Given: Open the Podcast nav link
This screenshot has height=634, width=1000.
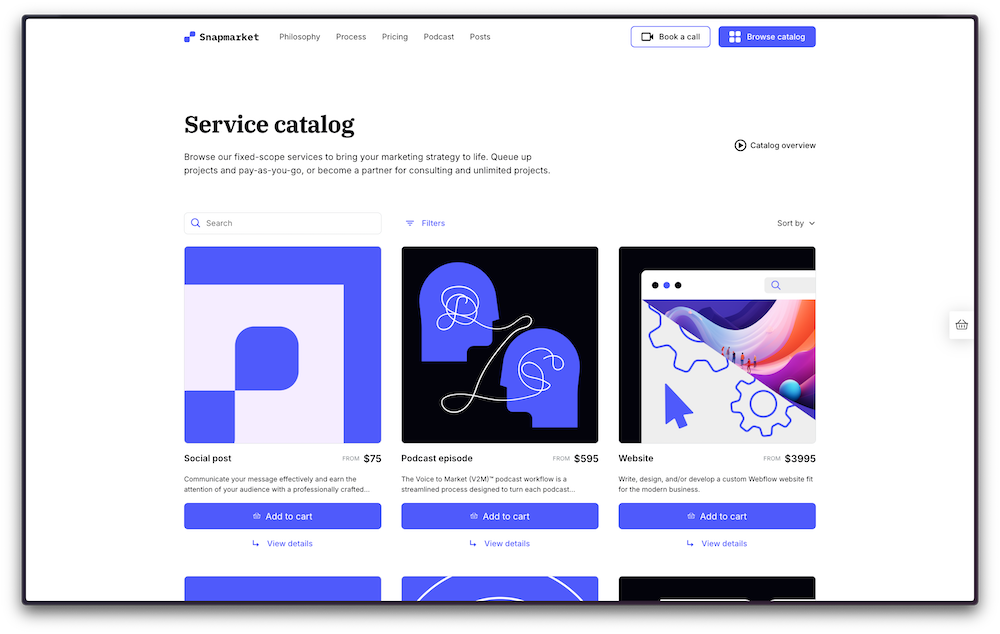Looking at the screenshot, I should [x=439, y=37].
